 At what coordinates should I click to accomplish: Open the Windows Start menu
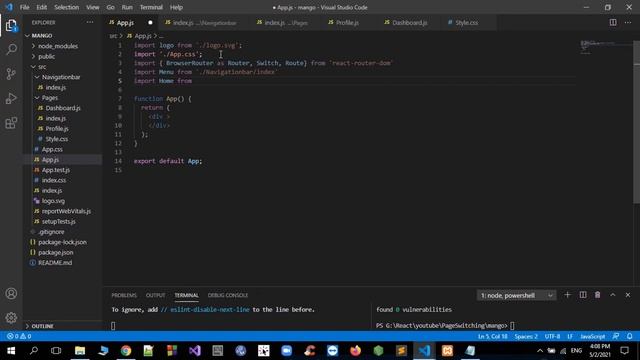pos(11,351)
